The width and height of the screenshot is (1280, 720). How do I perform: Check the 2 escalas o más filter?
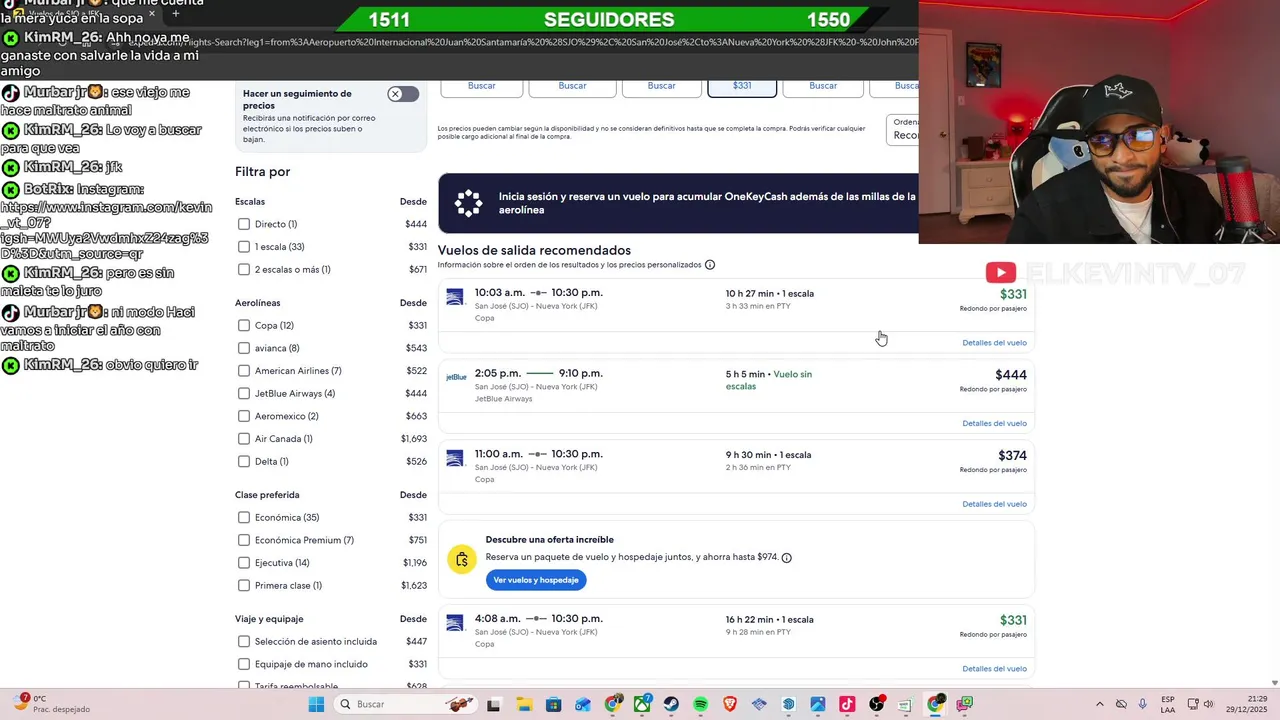[243, 269]
